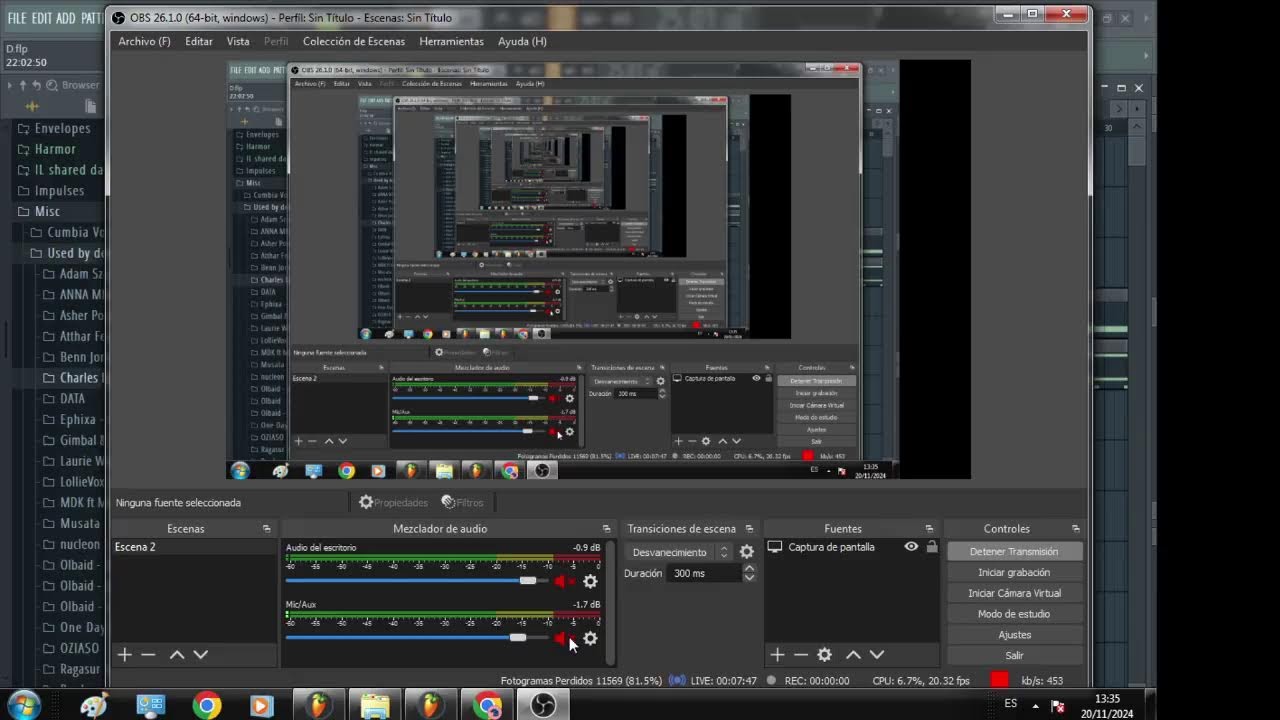Toggle lock on Captura de pantalla source
The height and width of the screenshot is (720, 1280).
(932, 547)
